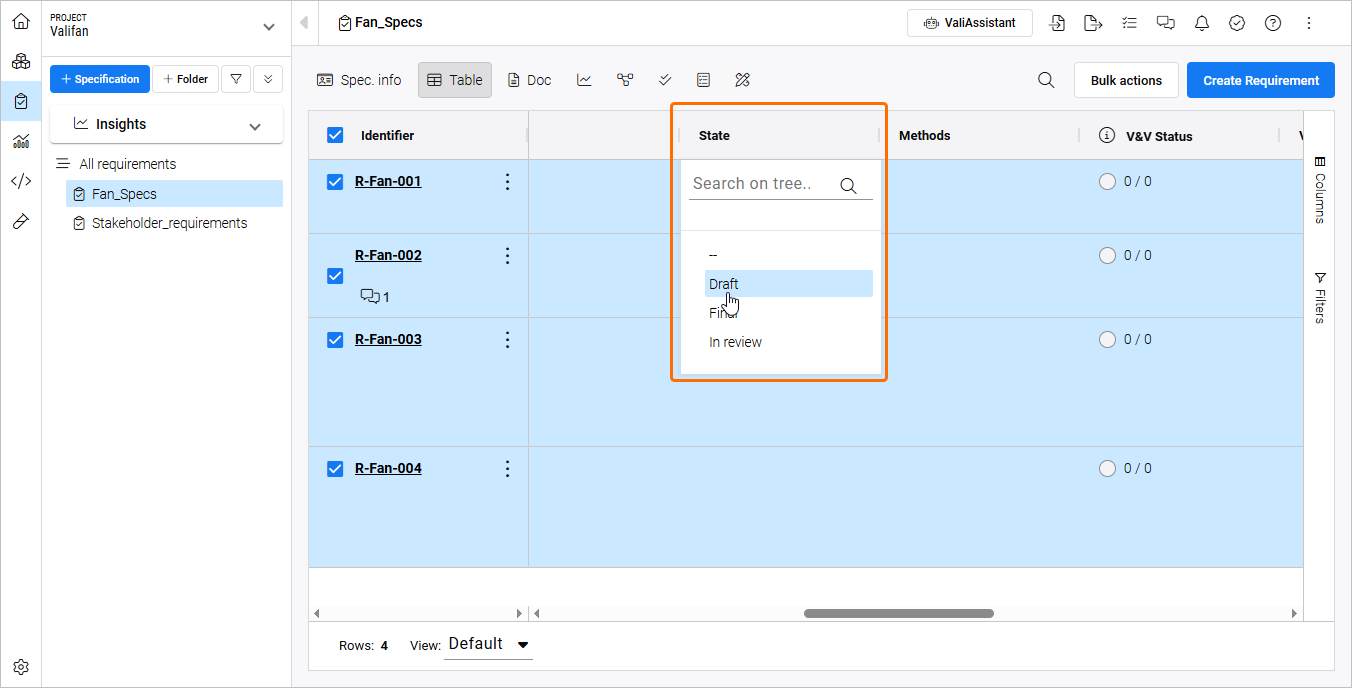
Task: Click the notifications bell icon
Action: coord(1202,23)
